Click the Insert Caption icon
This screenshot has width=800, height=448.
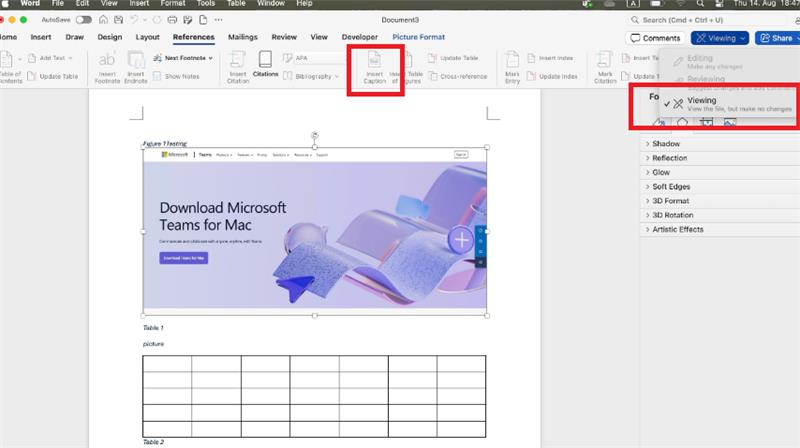point(374,60)
